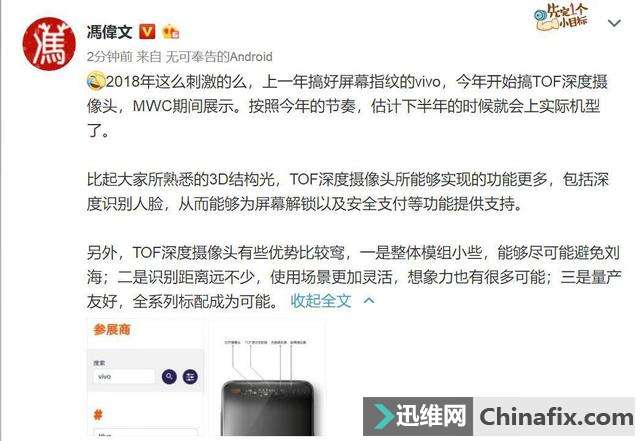Click the 2分钟前 timestamp
The height and width of the screenshot is (441, 640).
[109, 56]
